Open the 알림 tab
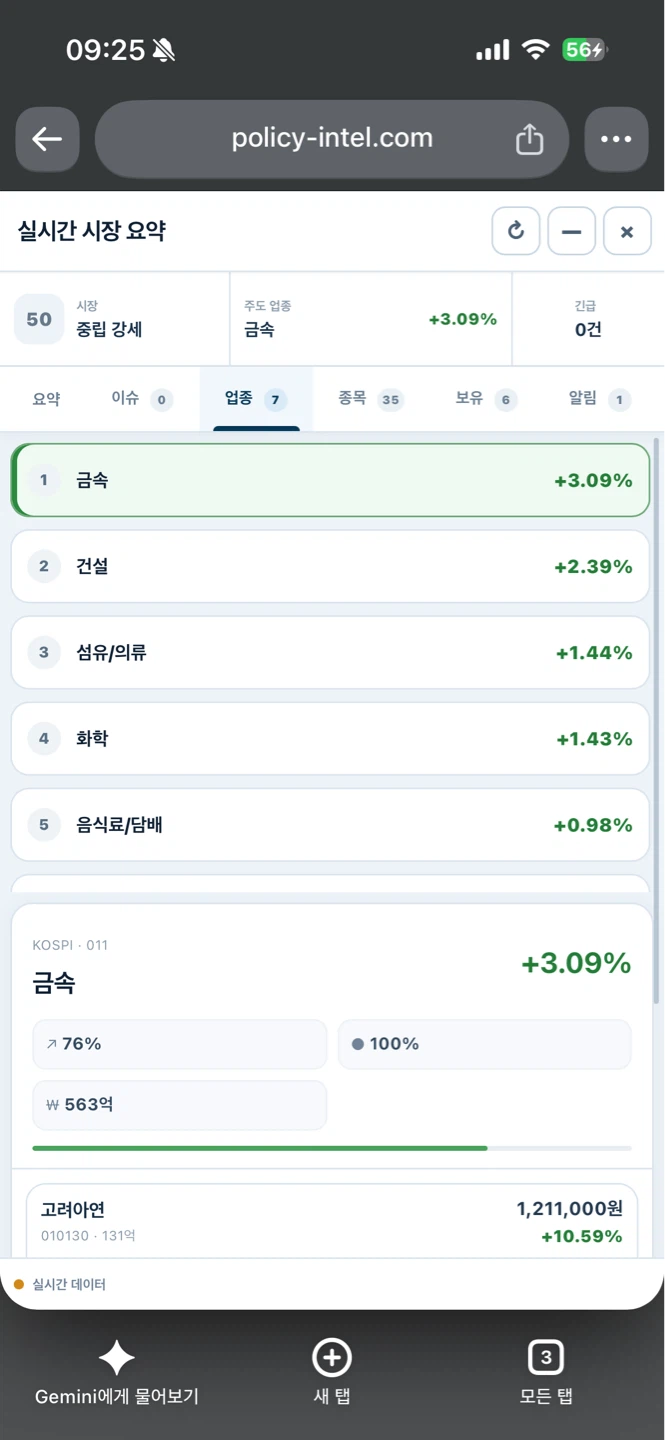 [599, 399]
